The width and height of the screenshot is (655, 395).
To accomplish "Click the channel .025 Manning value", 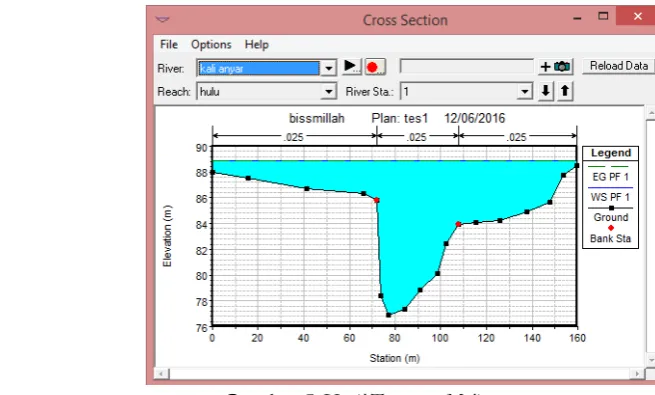I will pos(416,137).
